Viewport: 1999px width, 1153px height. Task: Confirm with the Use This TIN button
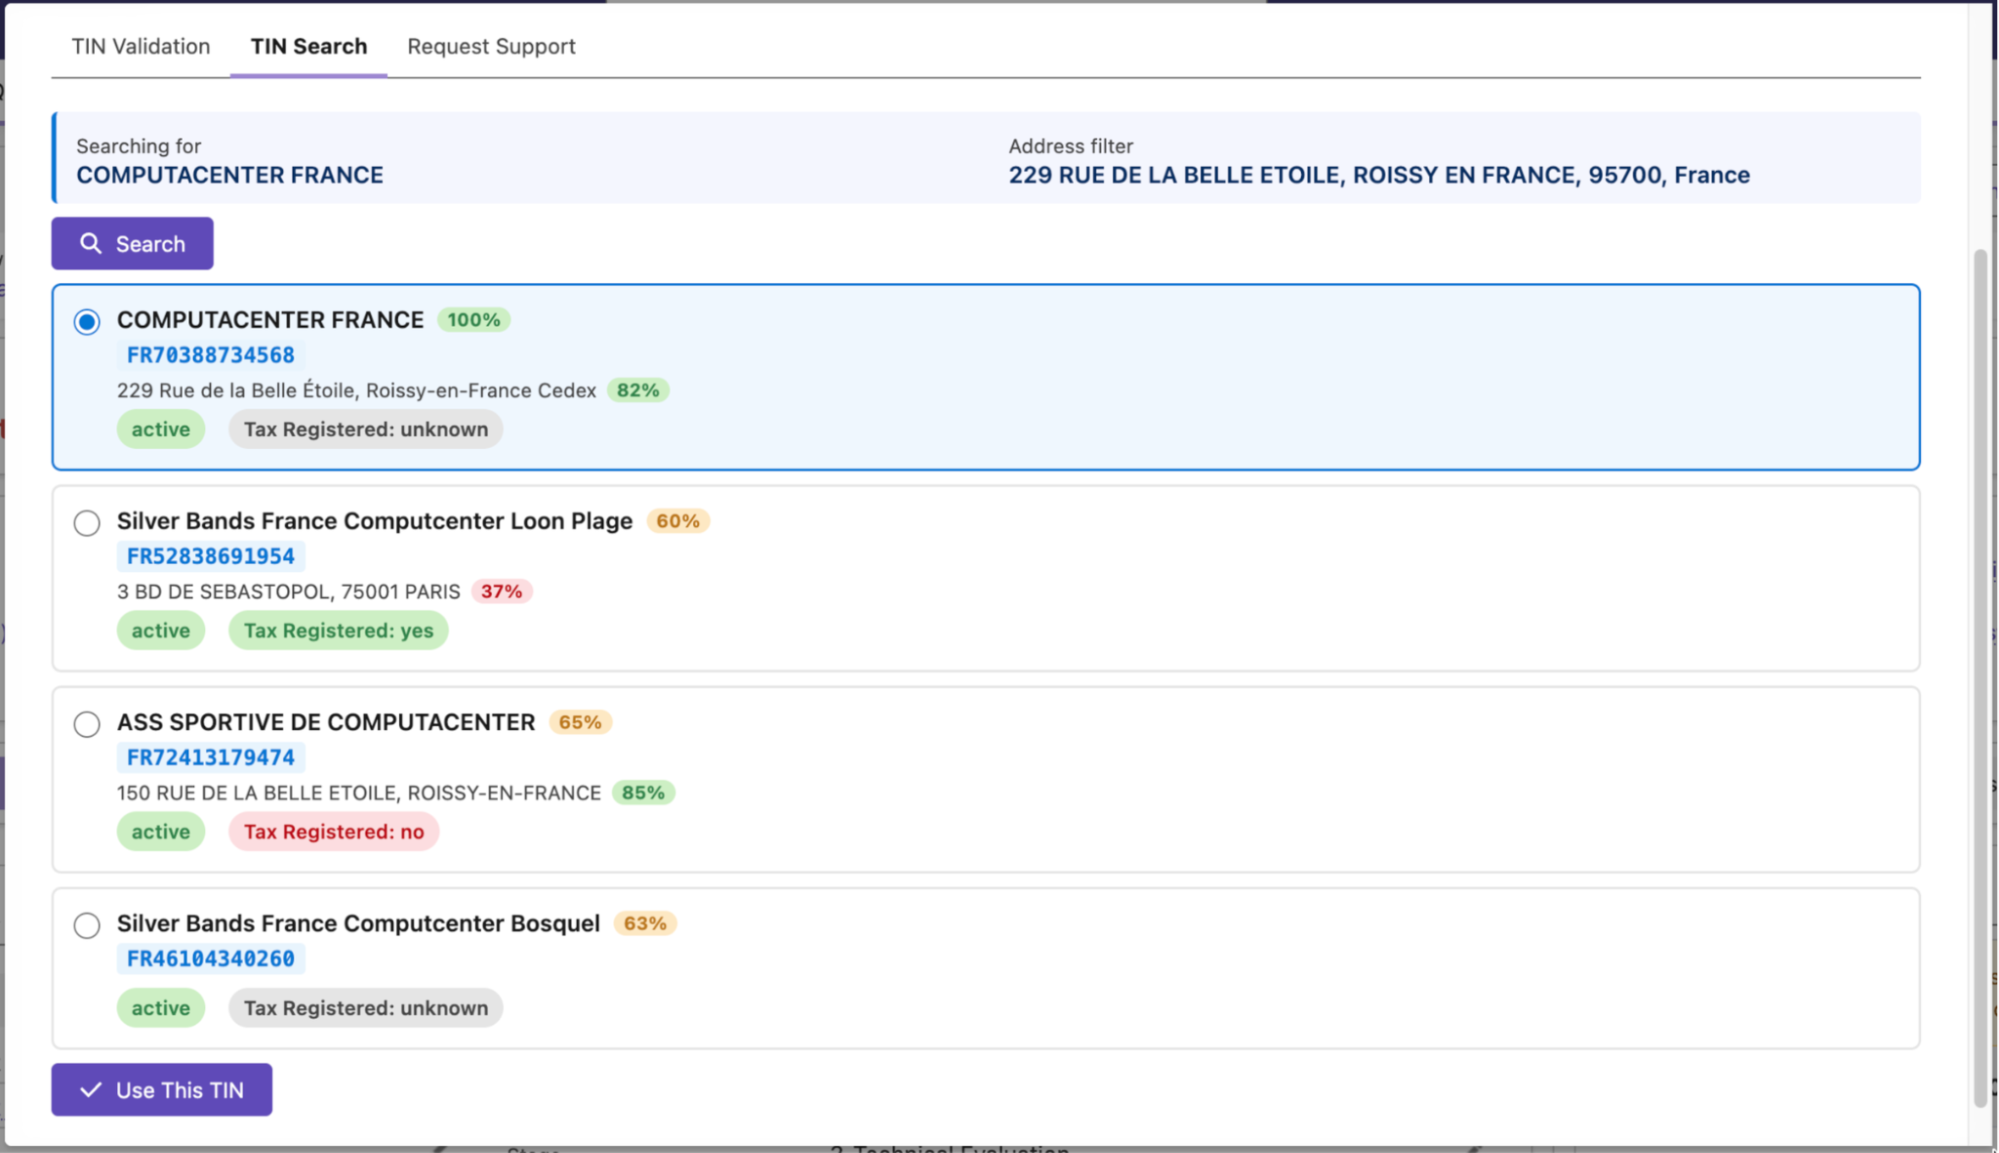(162, 1090)
